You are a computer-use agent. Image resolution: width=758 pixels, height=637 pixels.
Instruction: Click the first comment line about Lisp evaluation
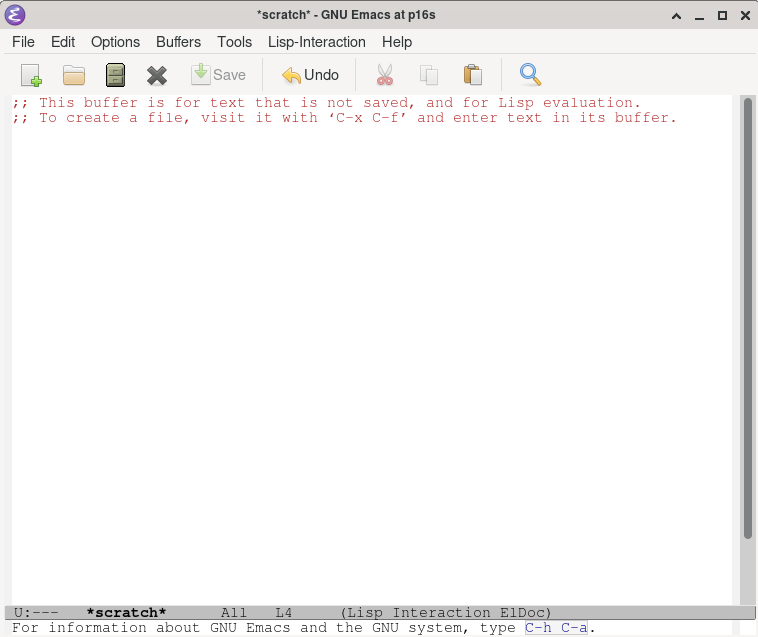point(326,103)
